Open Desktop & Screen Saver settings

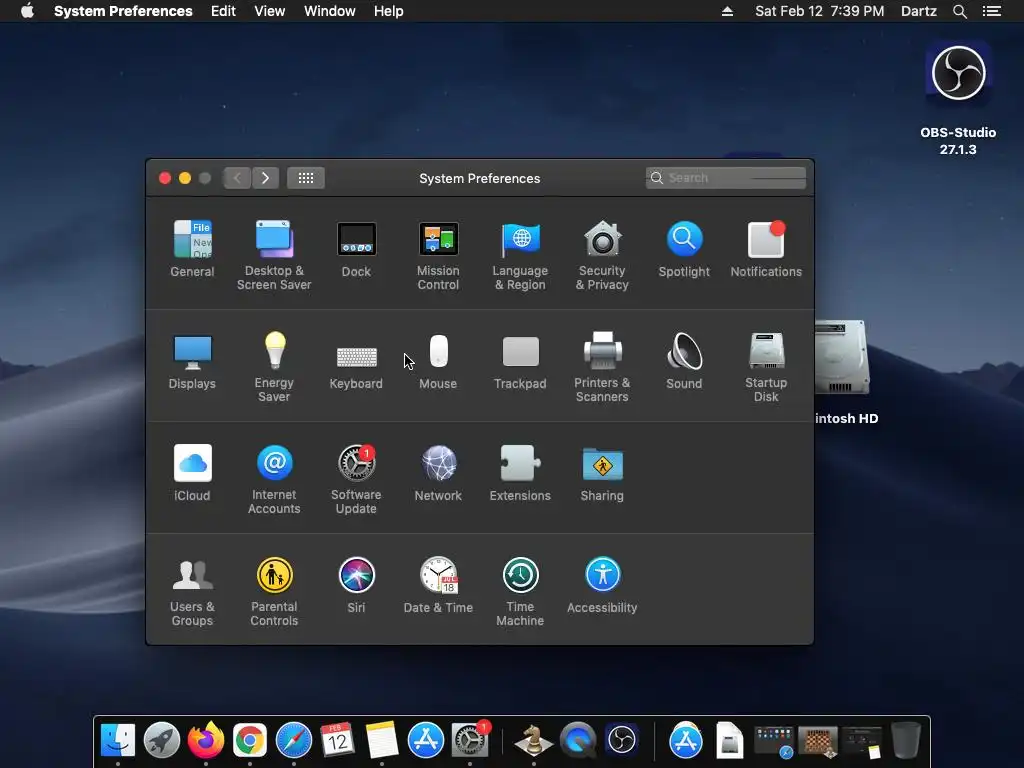[274, 255]
